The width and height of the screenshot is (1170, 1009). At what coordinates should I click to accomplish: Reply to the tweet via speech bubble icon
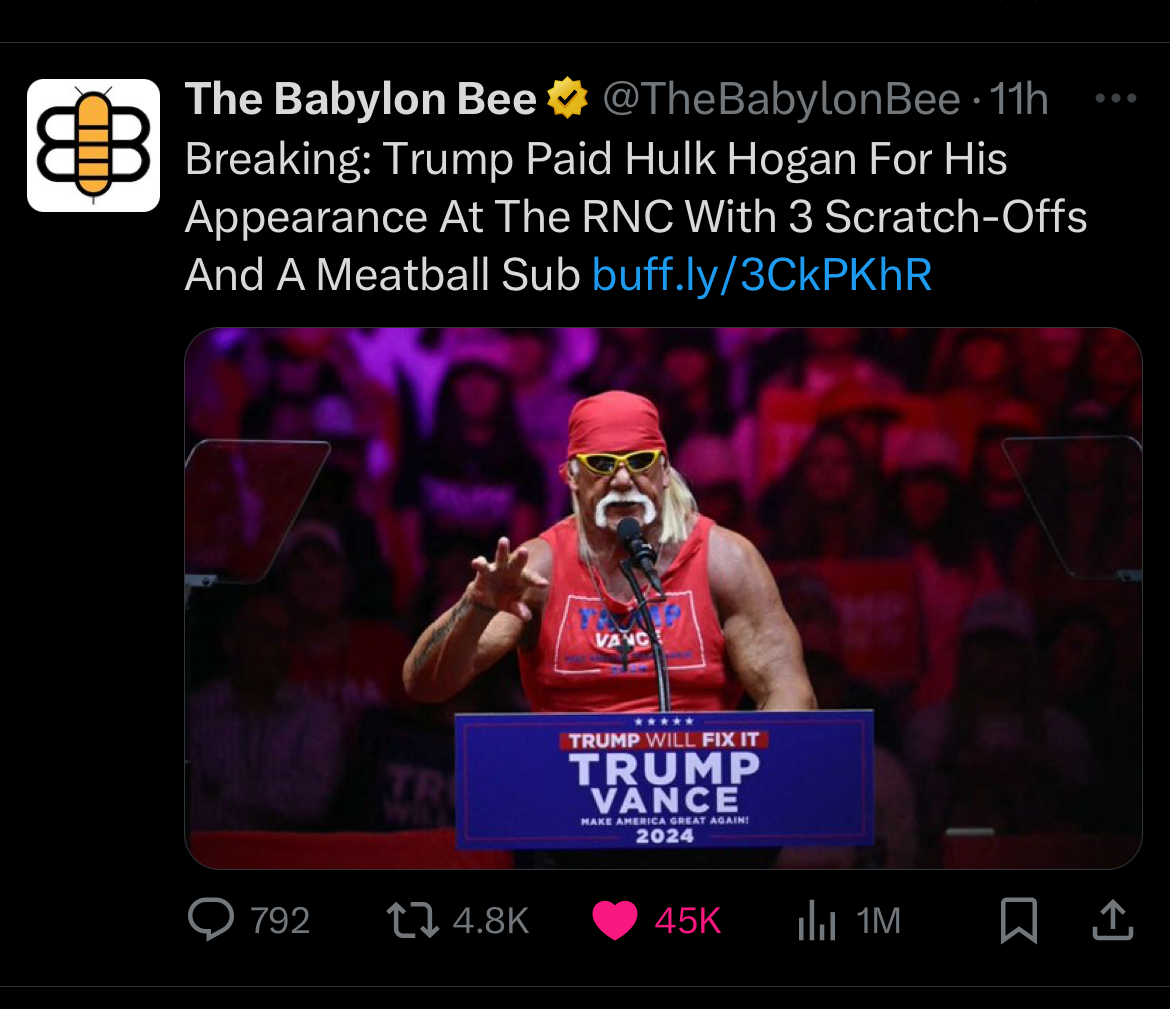(211, 920)
